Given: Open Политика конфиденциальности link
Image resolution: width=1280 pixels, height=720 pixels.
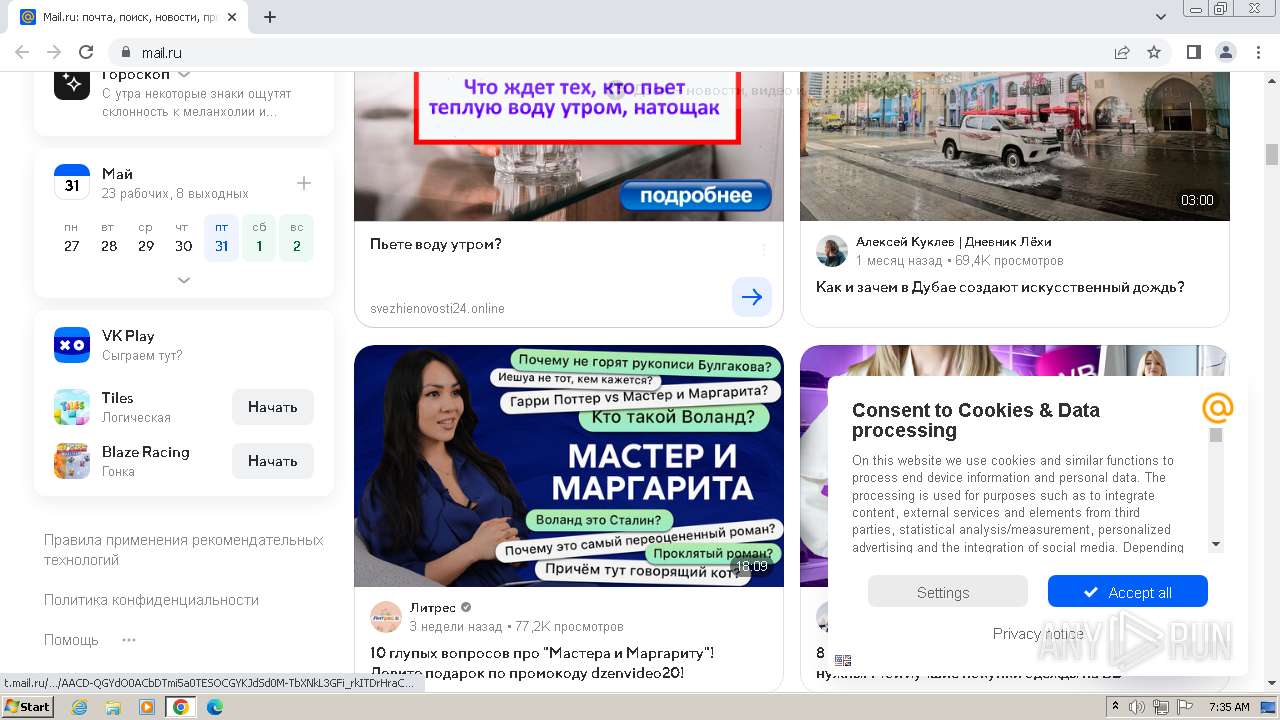Looking at the screenshot, I should click(151, 600).
